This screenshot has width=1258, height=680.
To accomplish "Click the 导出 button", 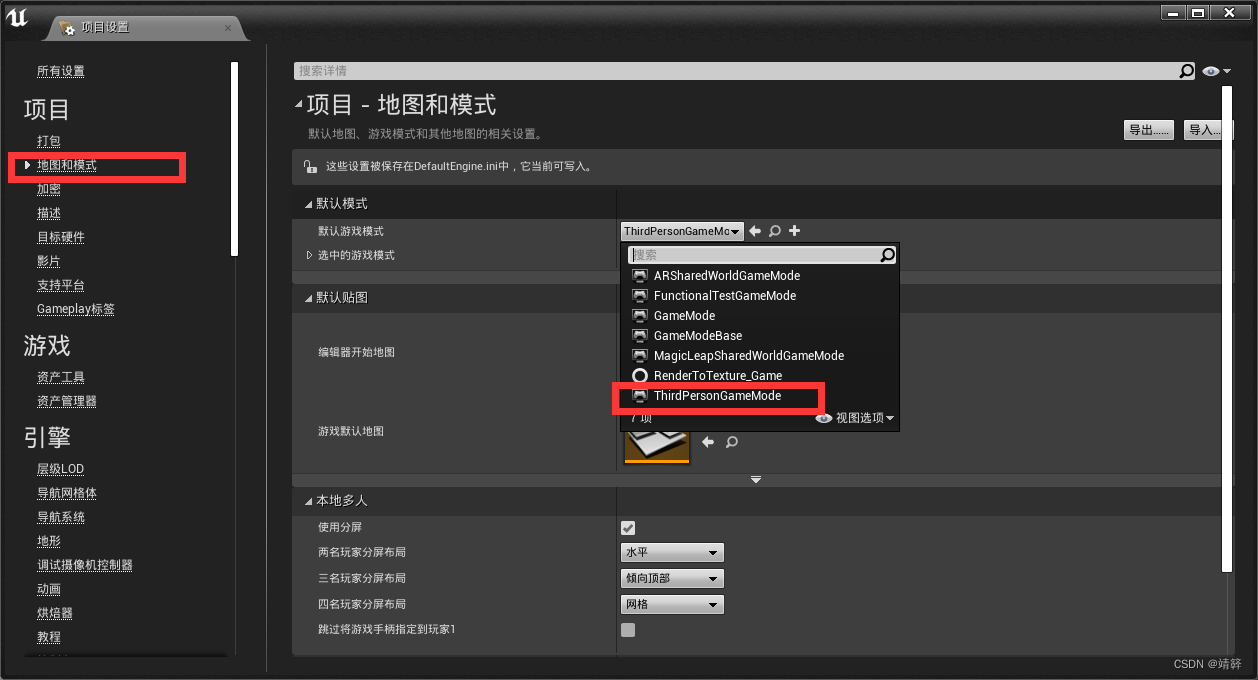I will click(x=1148, y=130).
